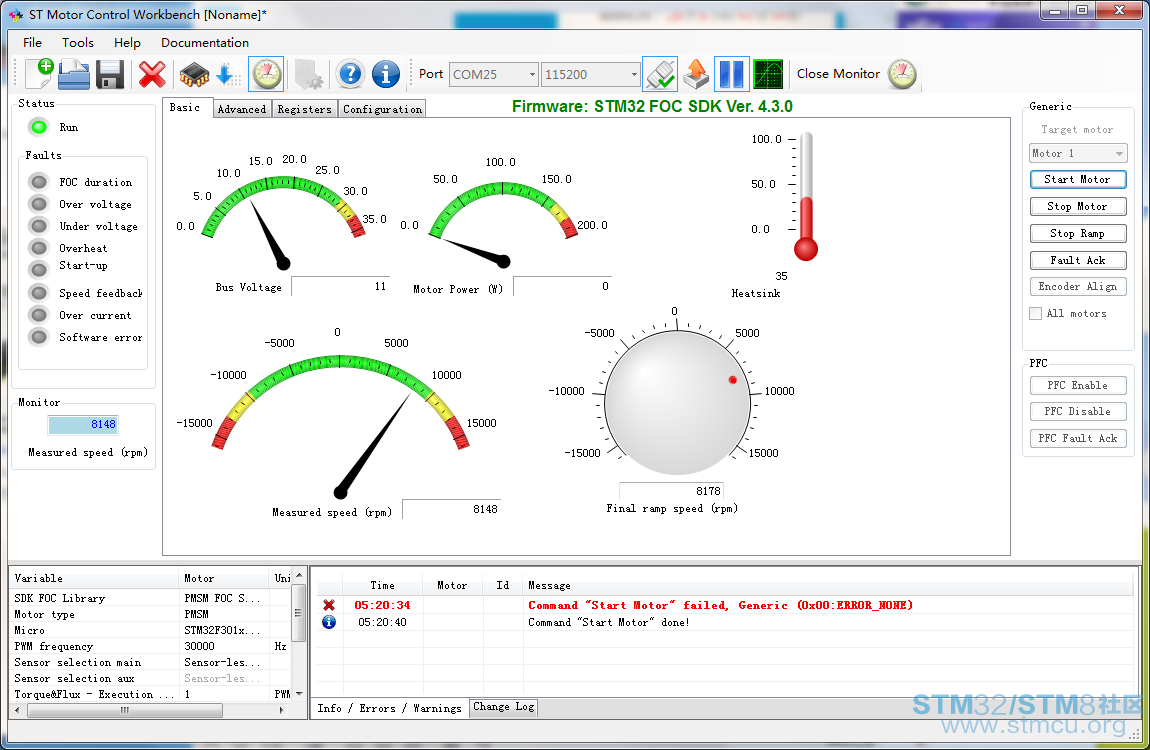Open the COM25 port dropdown

(x=532, y=74)
